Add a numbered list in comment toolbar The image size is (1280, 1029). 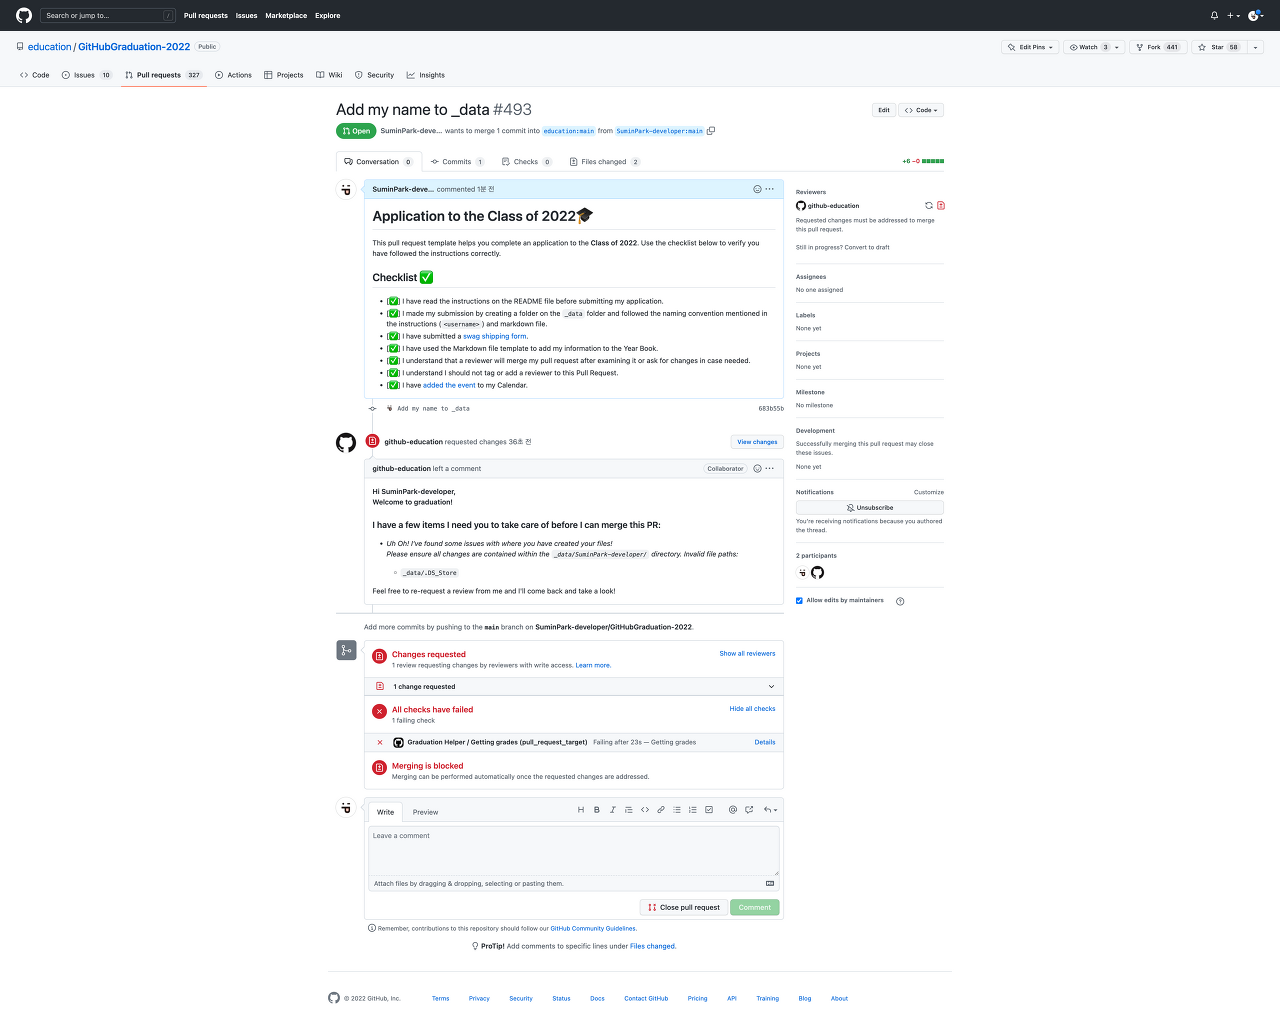pos(693,810)
